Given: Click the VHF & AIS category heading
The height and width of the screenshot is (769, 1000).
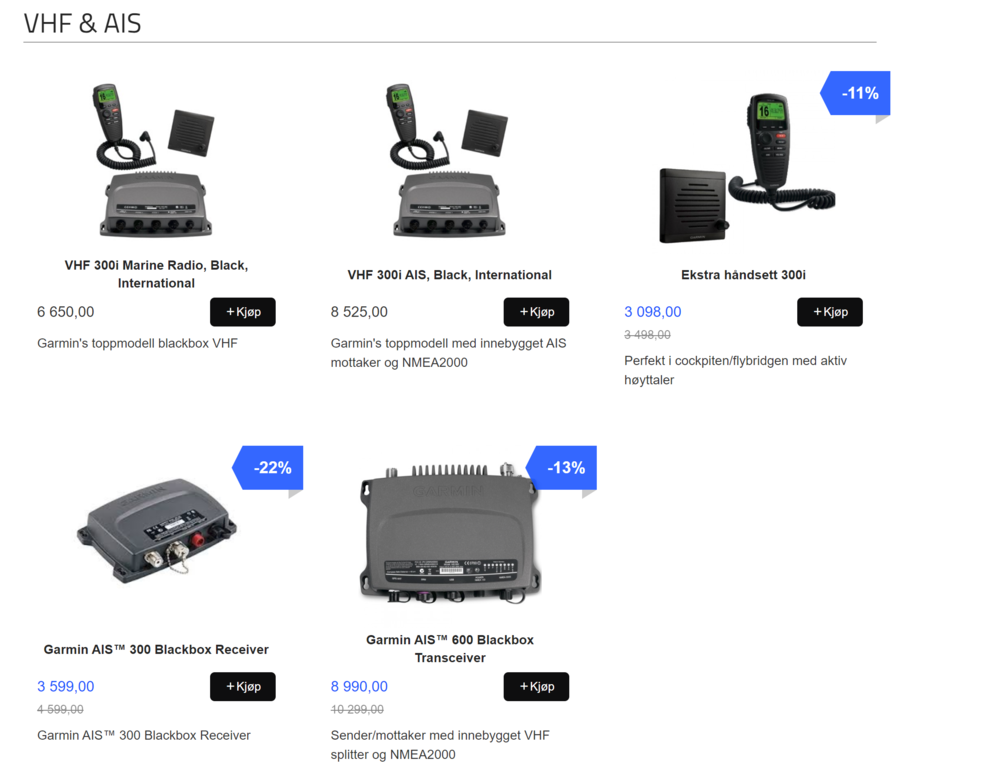Looking at the screenshot, I should [82, 24].
